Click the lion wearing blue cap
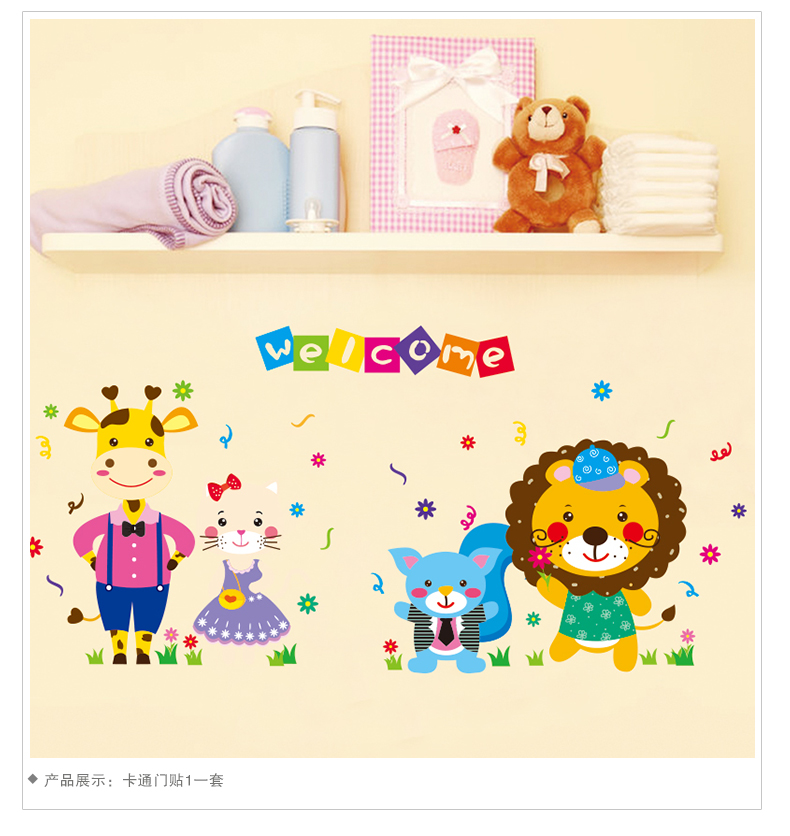The width and height of the screenshot is (790, 836). pyautogui.click(x=596, y=554)
